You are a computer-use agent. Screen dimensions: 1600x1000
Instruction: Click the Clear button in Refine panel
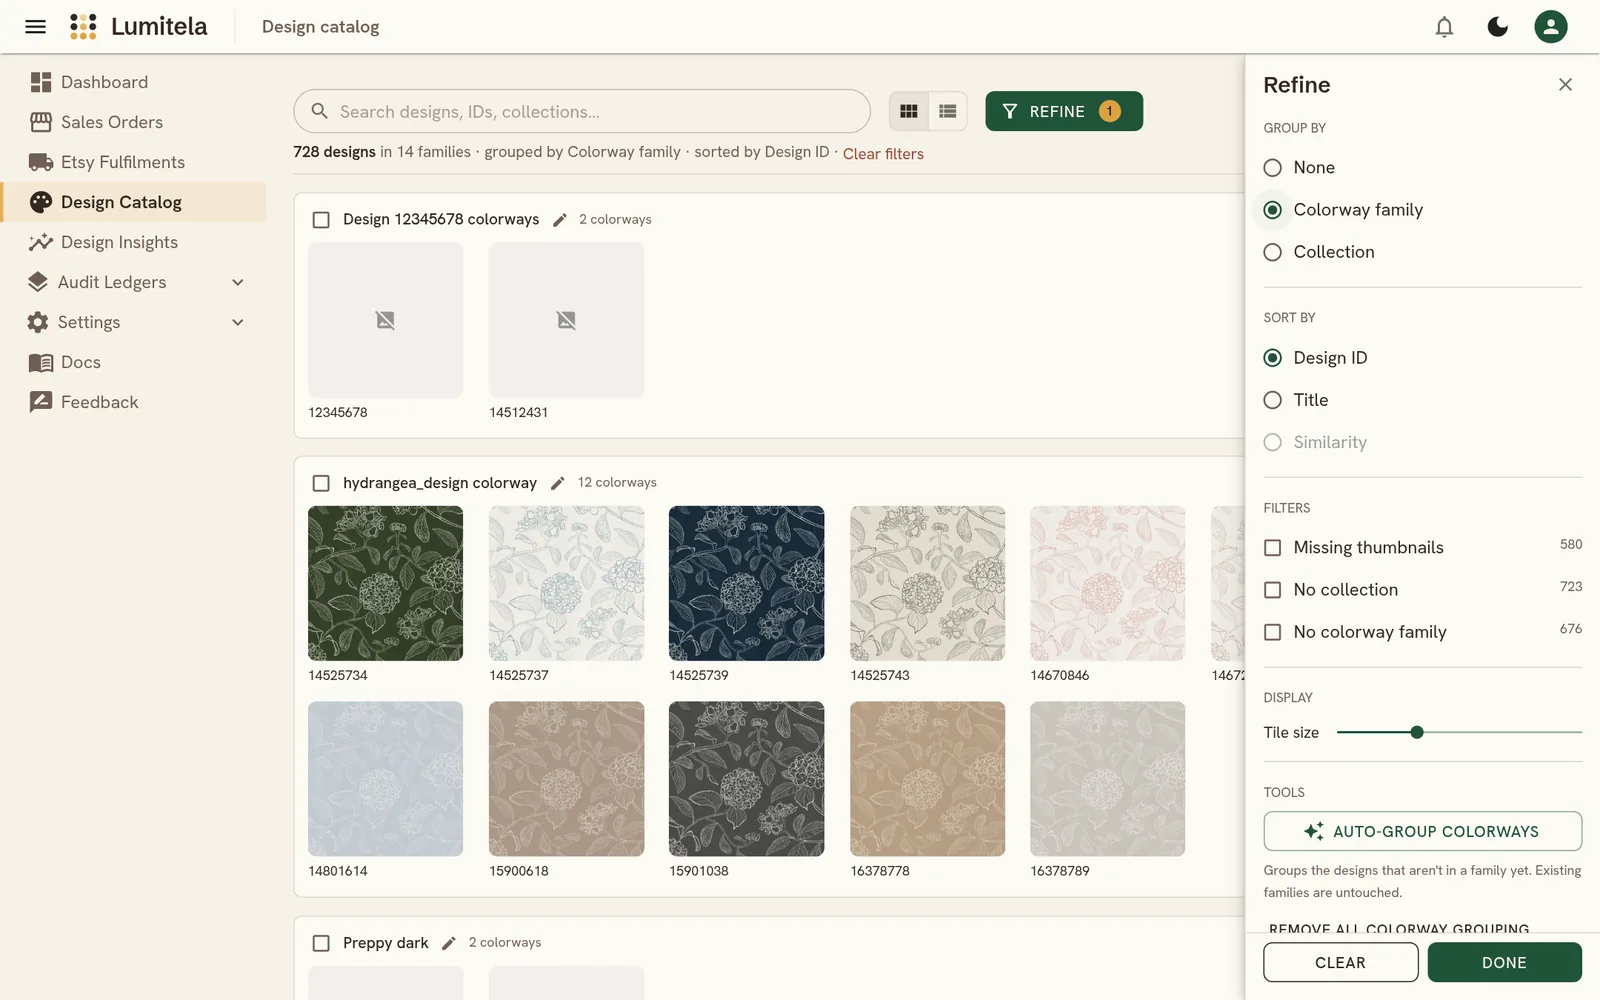tap(1340, 962)
